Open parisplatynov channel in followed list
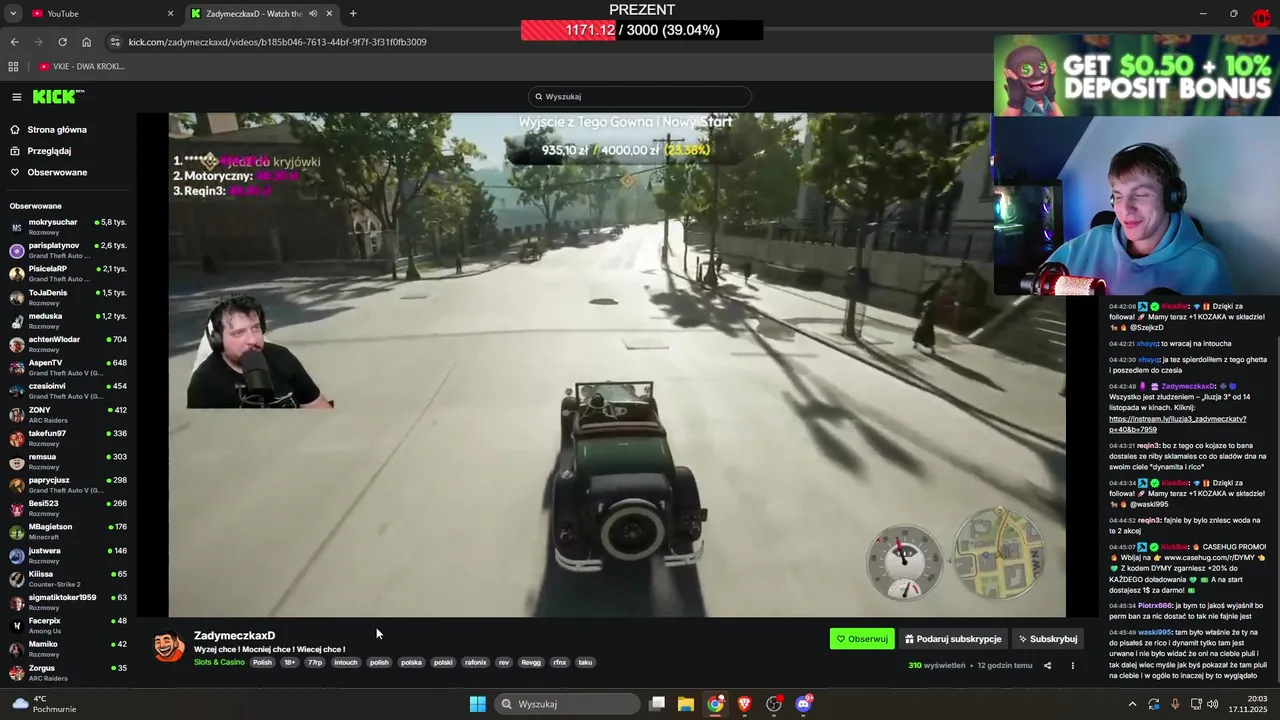Viewport: 1280px width, 720px height. pos(68,250)
